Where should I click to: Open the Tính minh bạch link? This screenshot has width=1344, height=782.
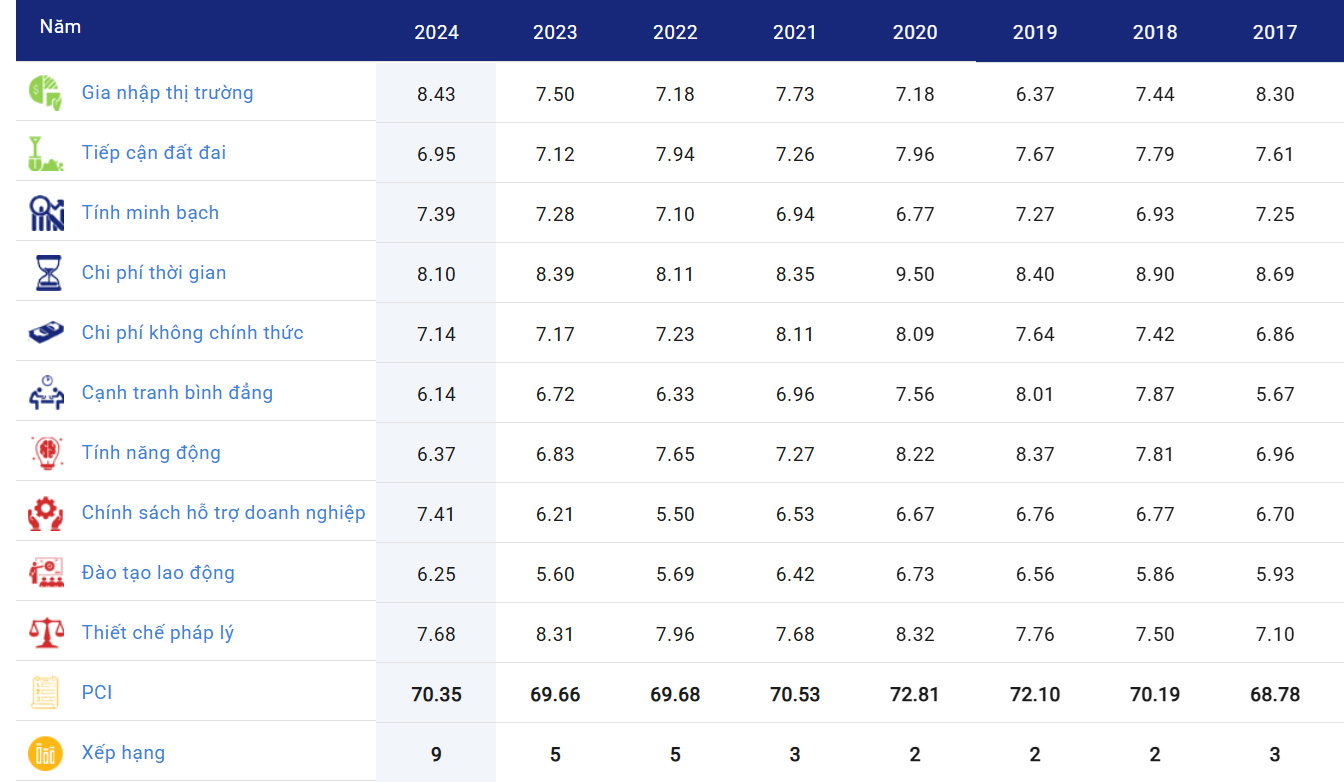pos(150,213)
